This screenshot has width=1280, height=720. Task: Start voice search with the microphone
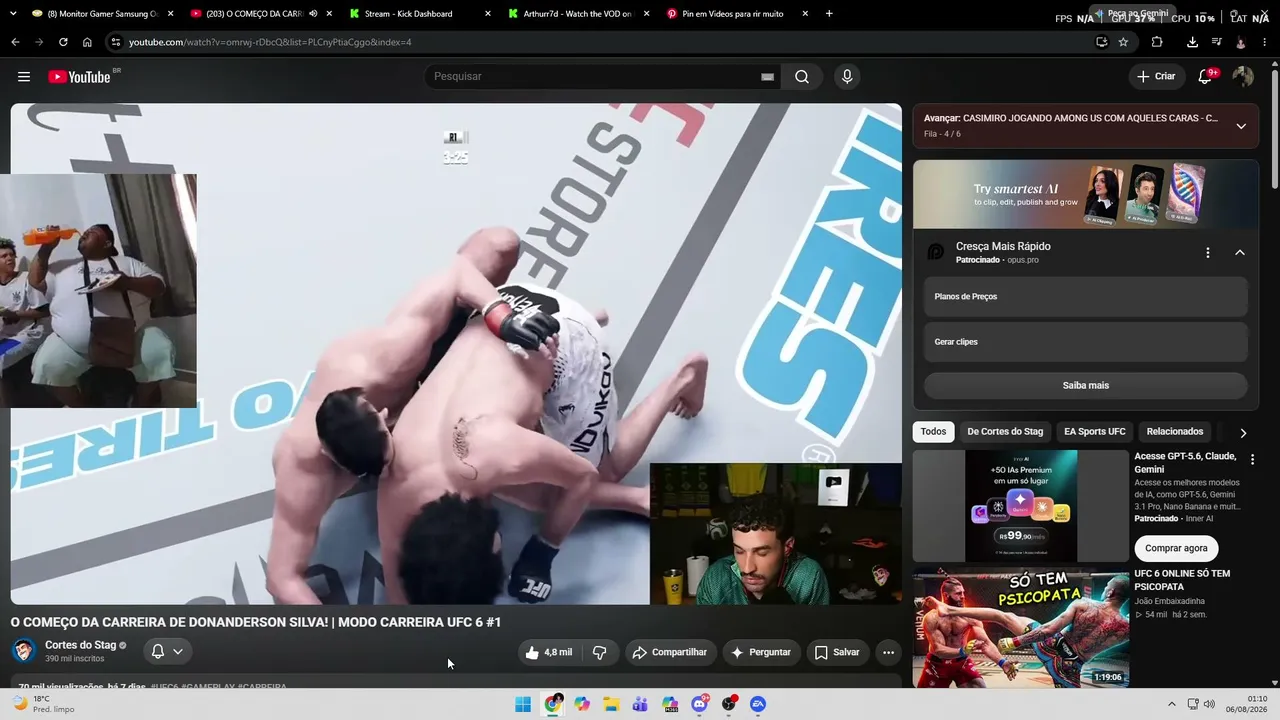tap(847, 77)
